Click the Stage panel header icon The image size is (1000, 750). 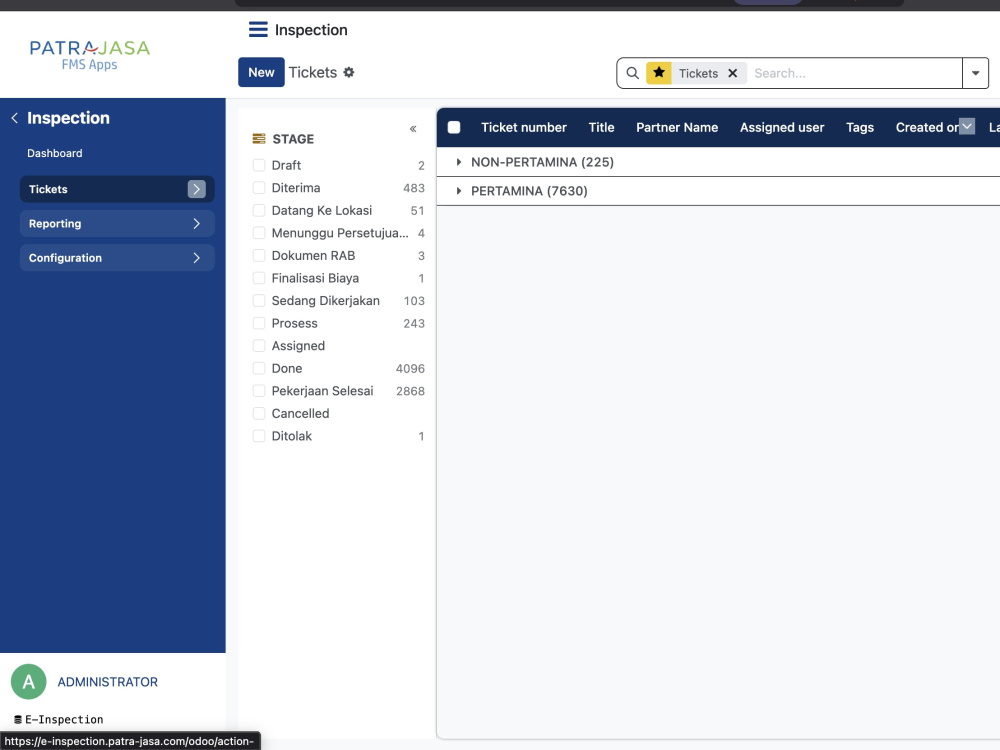[259, 138]
